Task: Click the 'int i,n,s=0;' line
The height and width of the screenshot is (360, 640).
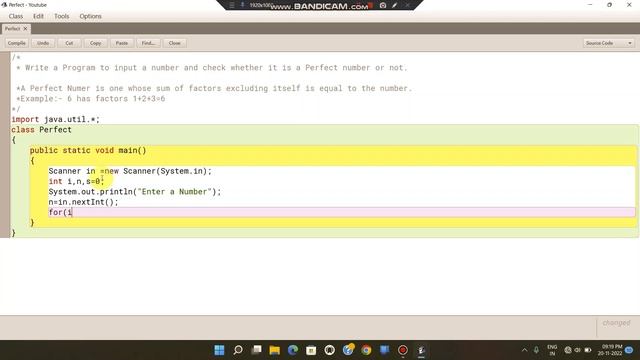Action: [x=76, y=181]
